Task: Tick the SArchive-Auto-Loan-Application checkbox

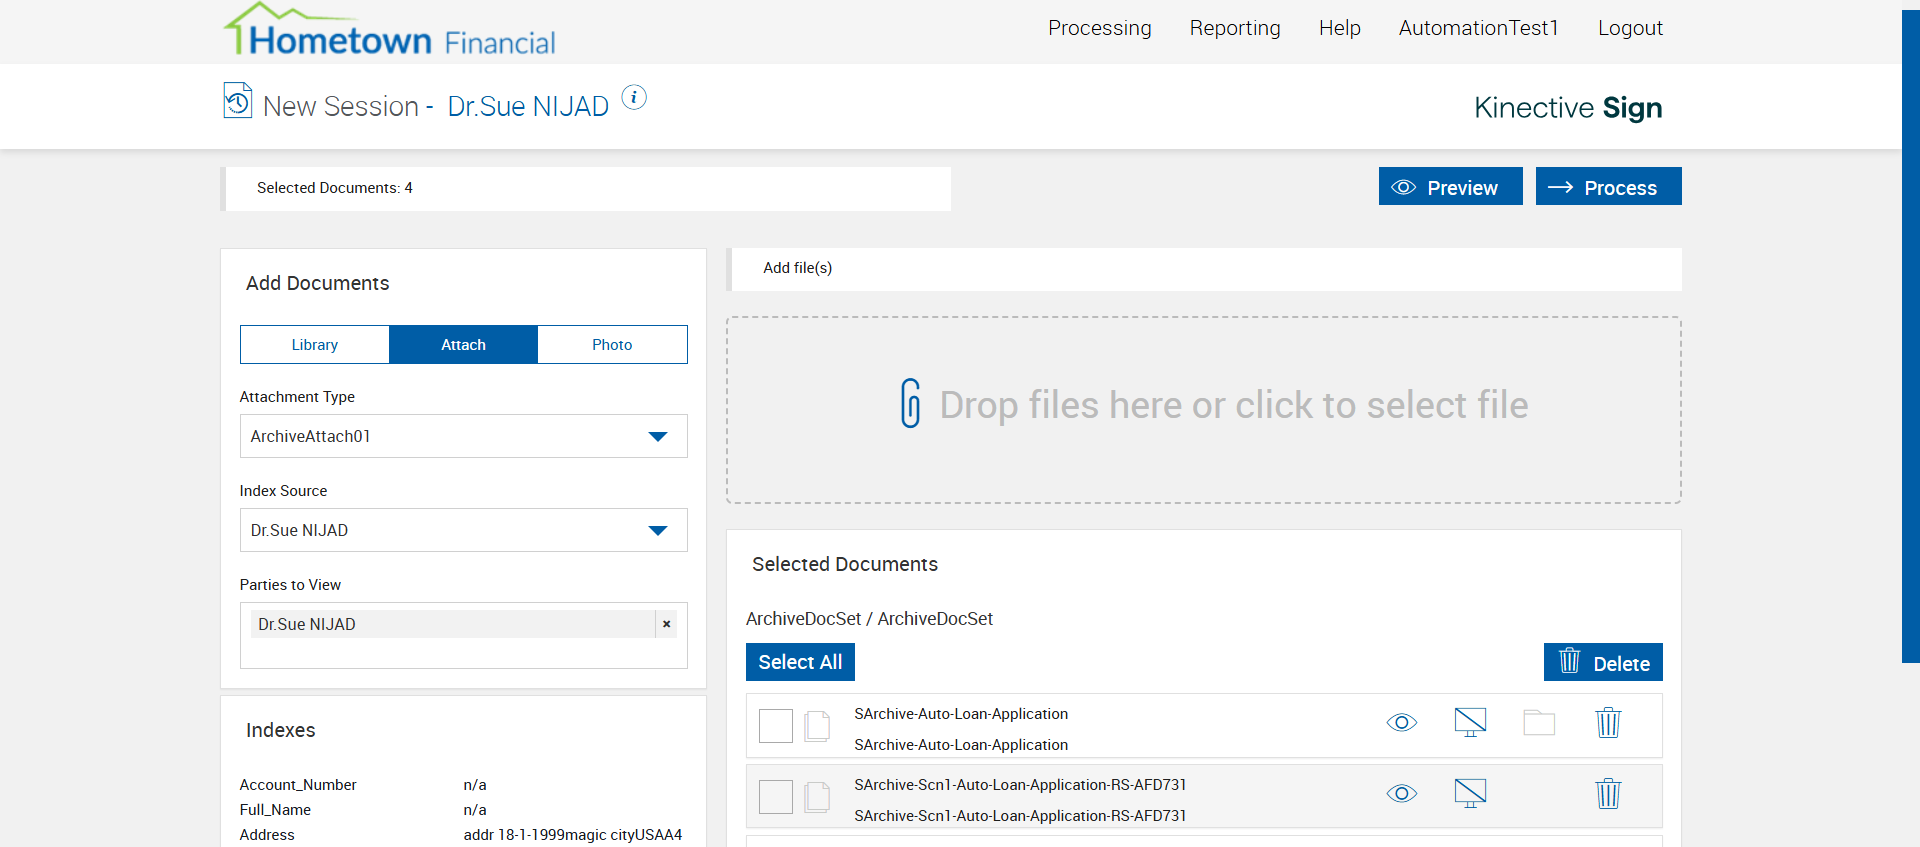Action: pos(776,726)
